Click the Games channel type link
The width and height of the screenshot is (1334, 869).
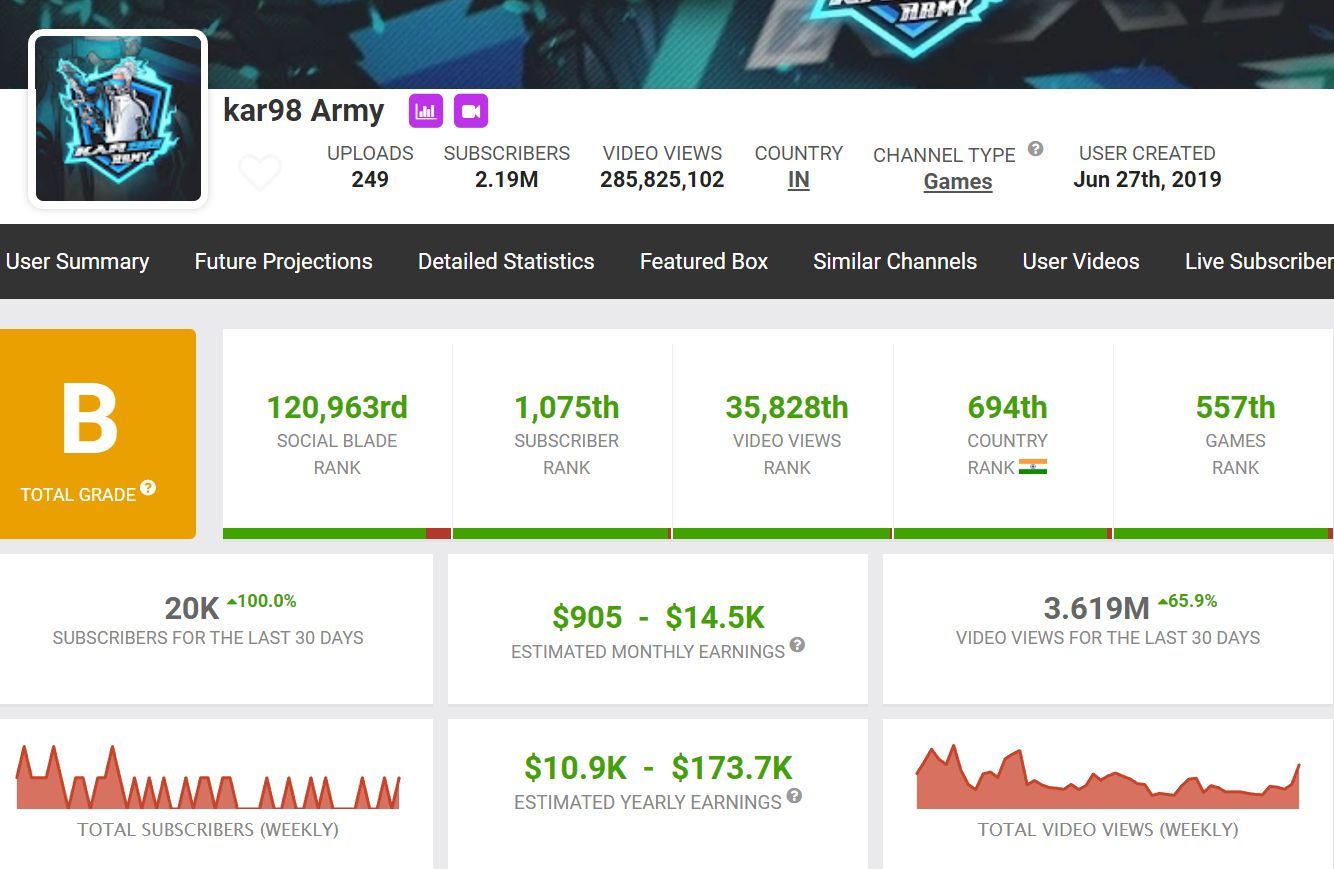[958, 182]
